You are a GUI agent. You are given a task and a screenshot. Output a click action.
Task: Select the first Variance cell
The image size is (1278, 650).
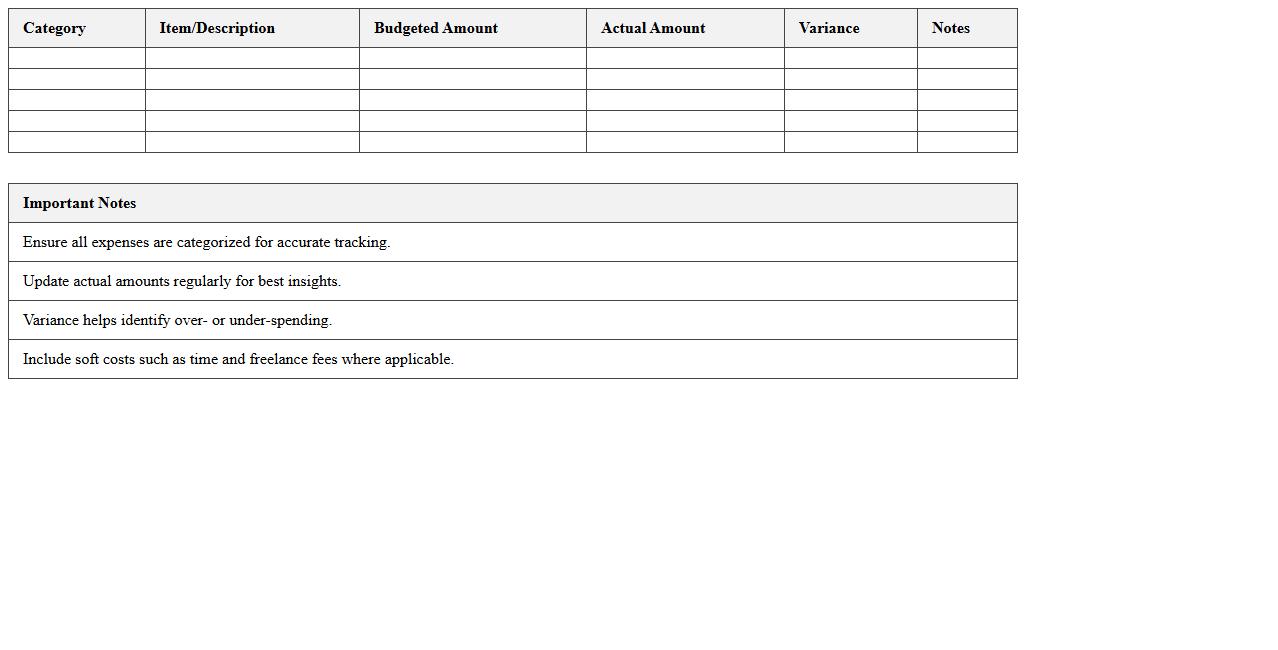(x=850, y=58)
